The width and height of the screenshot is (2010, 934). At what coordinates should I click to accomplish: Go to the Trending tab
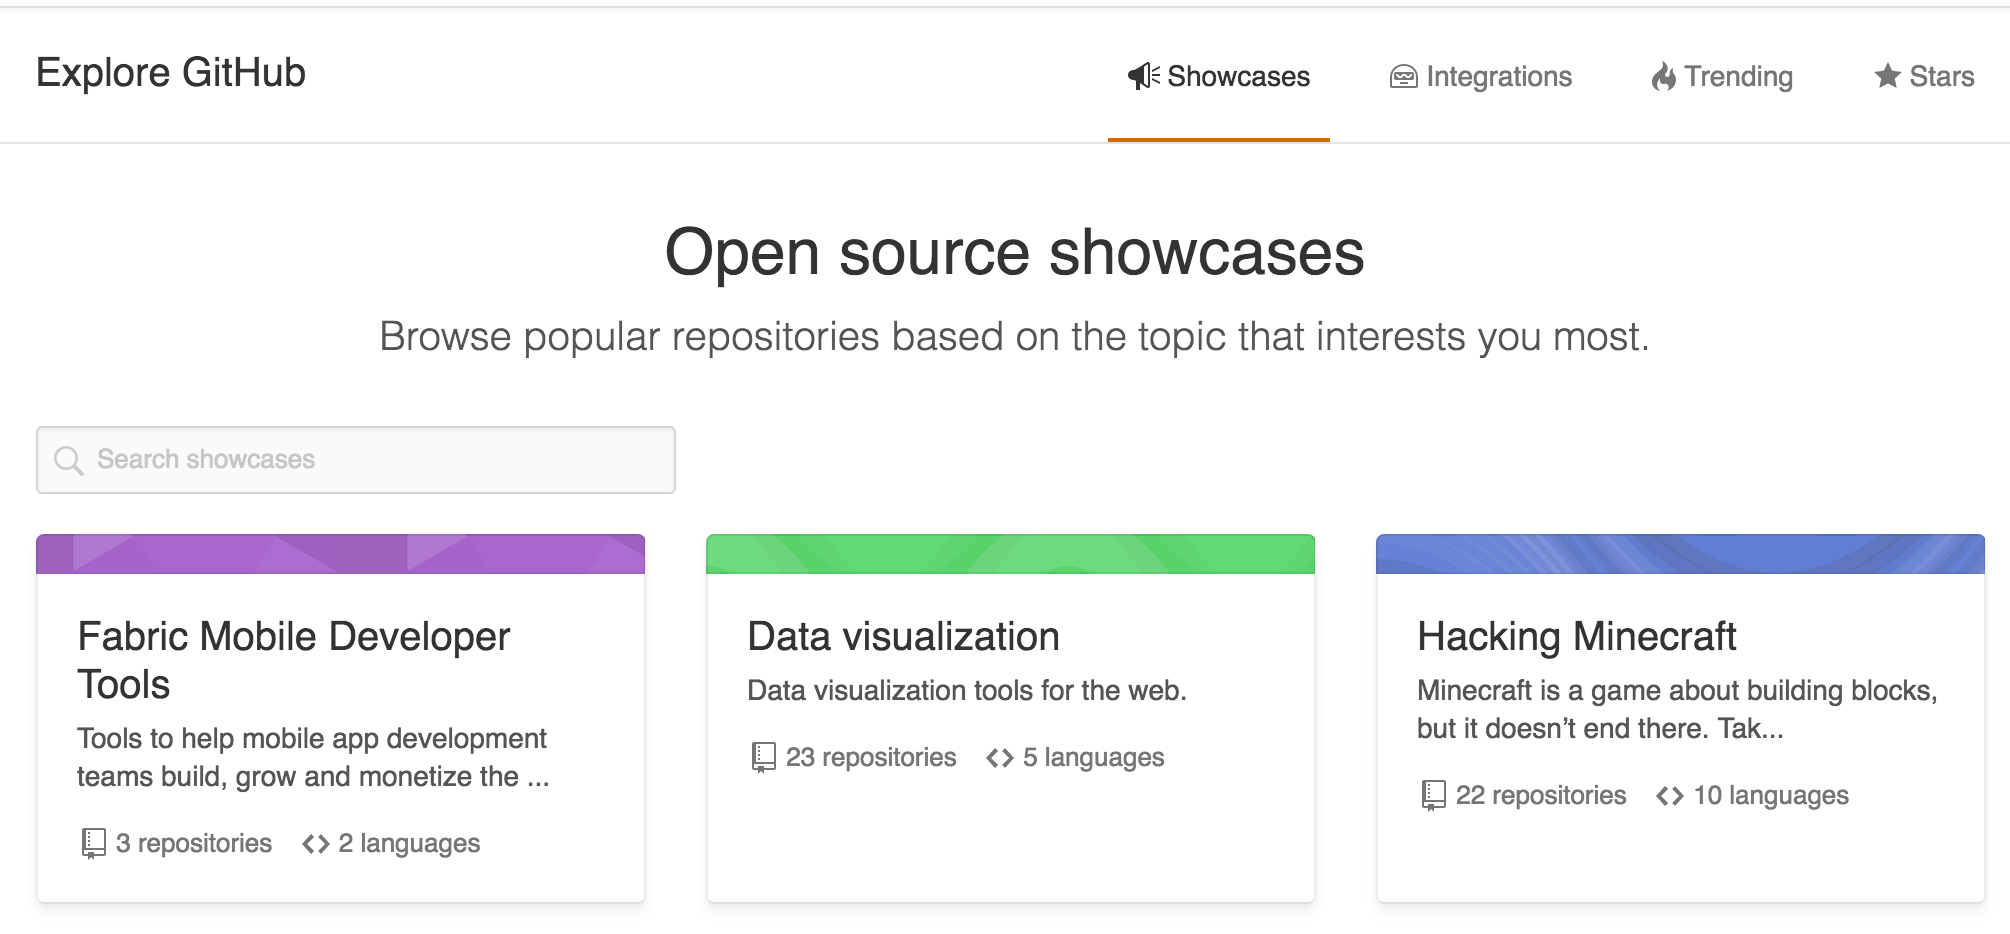[1722, 76]
